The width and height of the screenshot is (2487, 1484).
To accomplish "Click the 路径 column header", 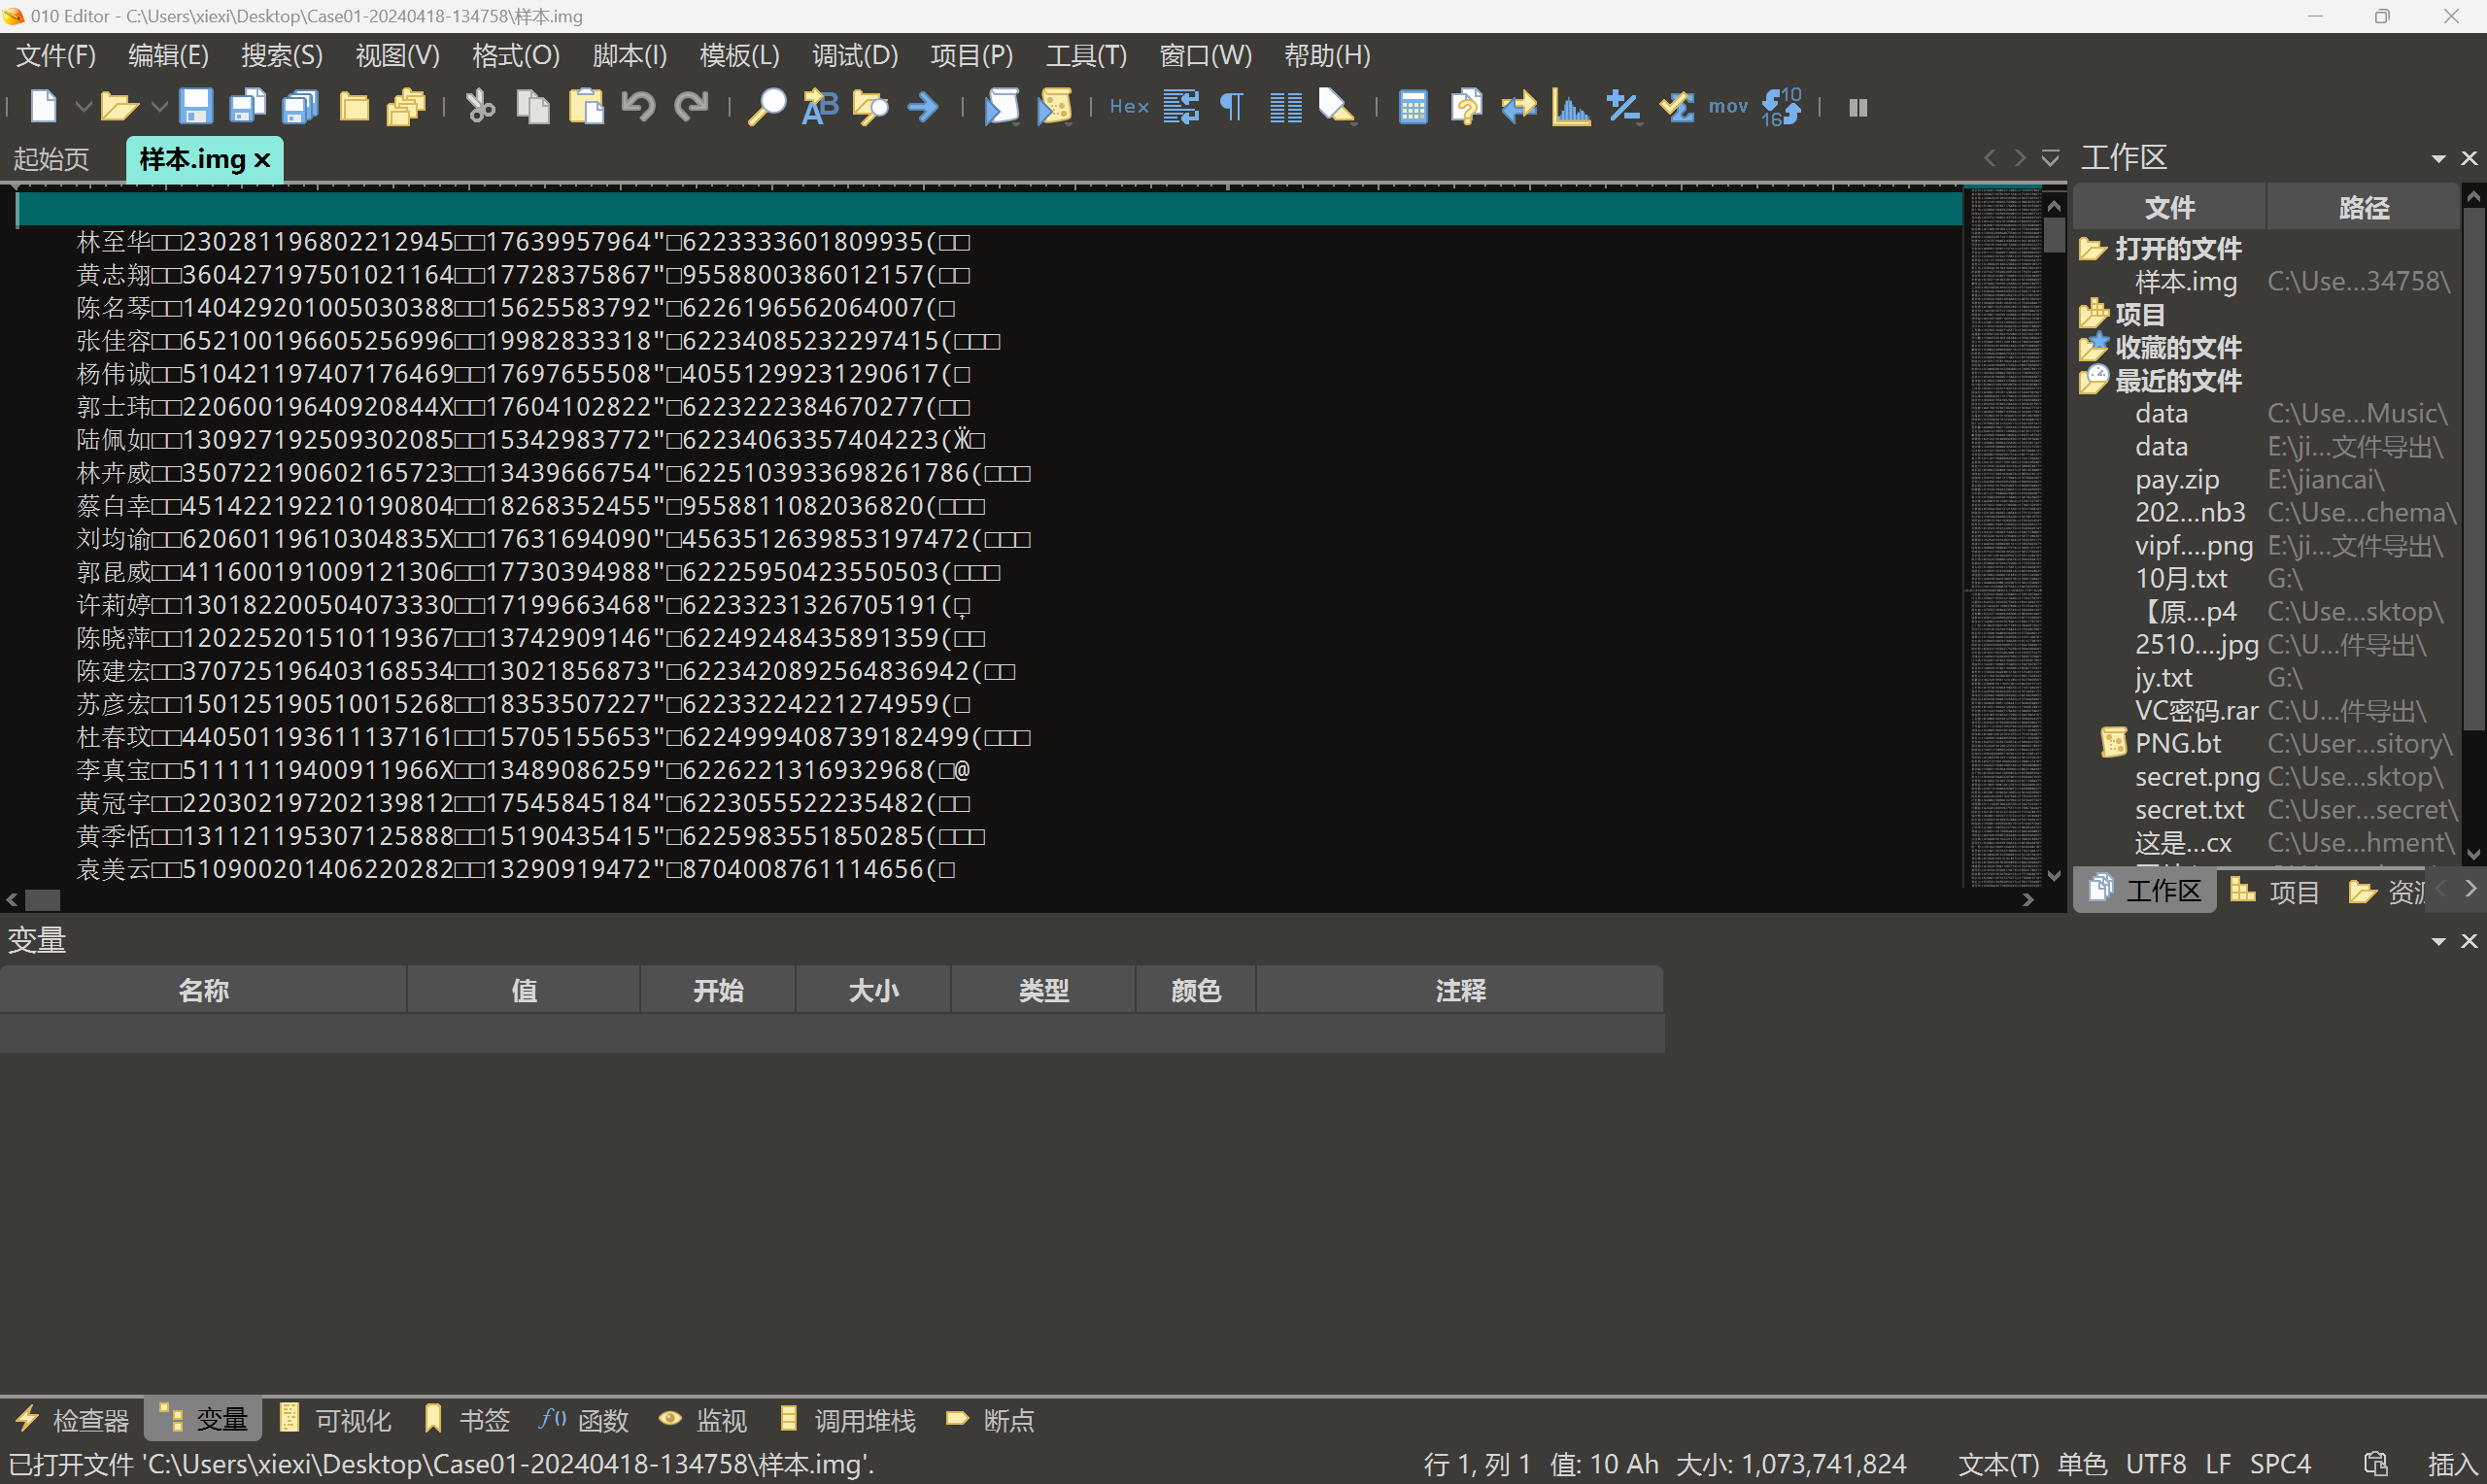I will click(2363, 207).
